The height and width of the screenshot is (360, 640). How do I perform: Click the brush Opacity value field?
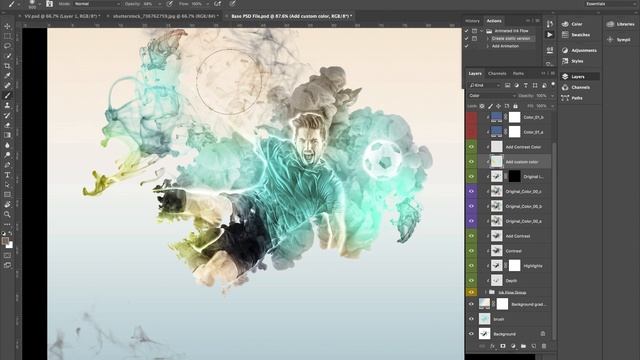pyautogui.click(x=148, y=4)
